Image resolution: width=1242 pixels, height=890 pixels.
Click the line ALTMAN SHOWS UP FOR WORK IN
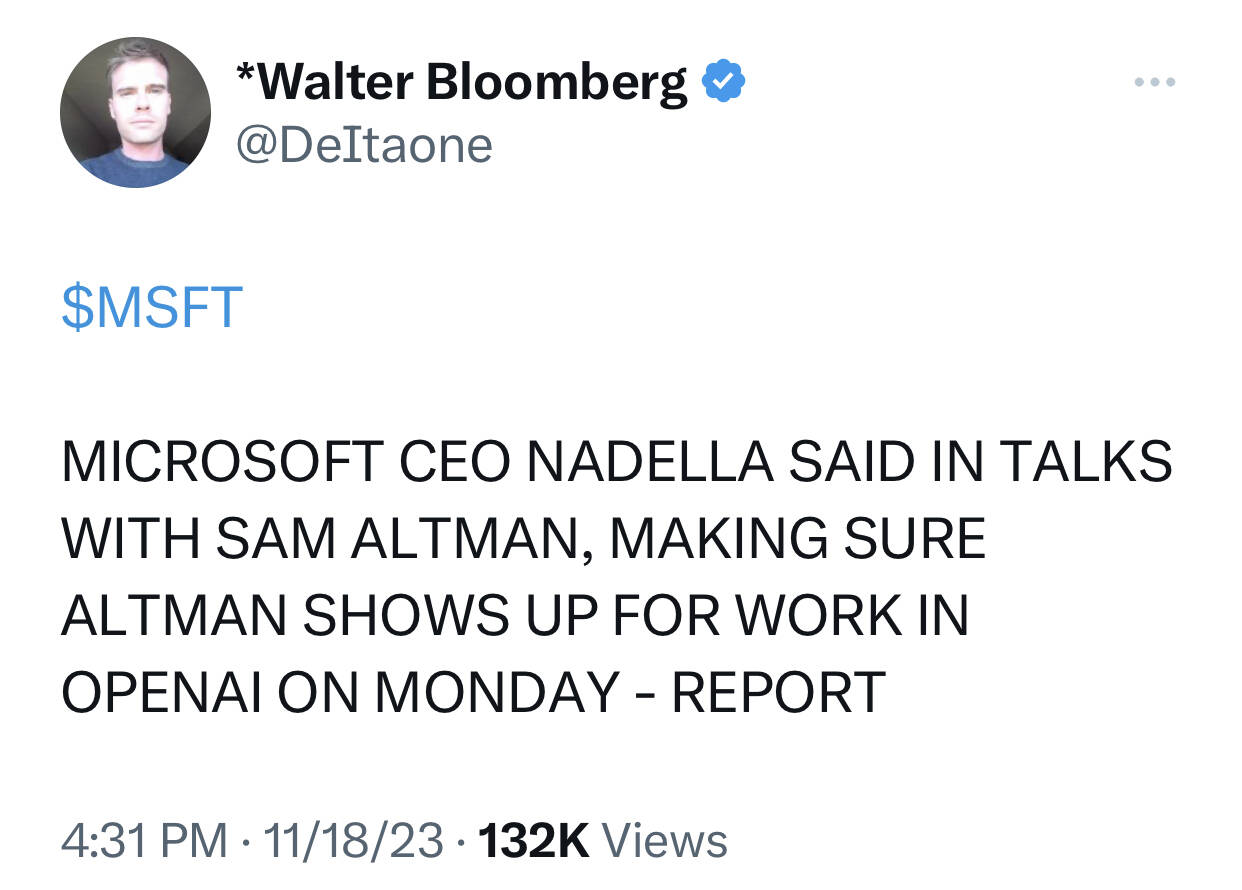515,615
